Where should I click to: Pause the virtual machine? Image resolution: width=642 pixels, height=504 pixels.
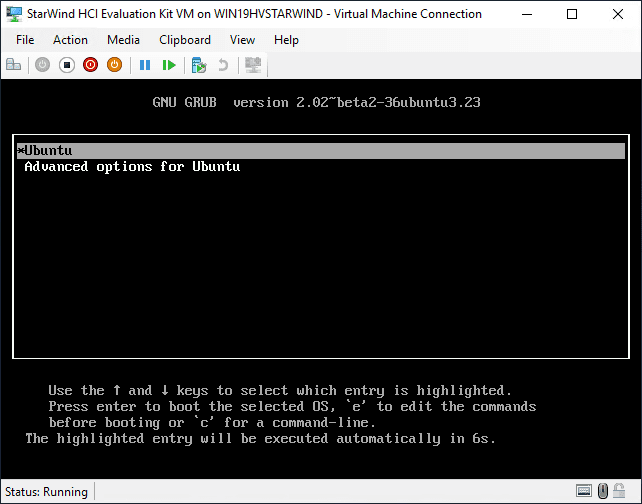[x=145, y=65]
